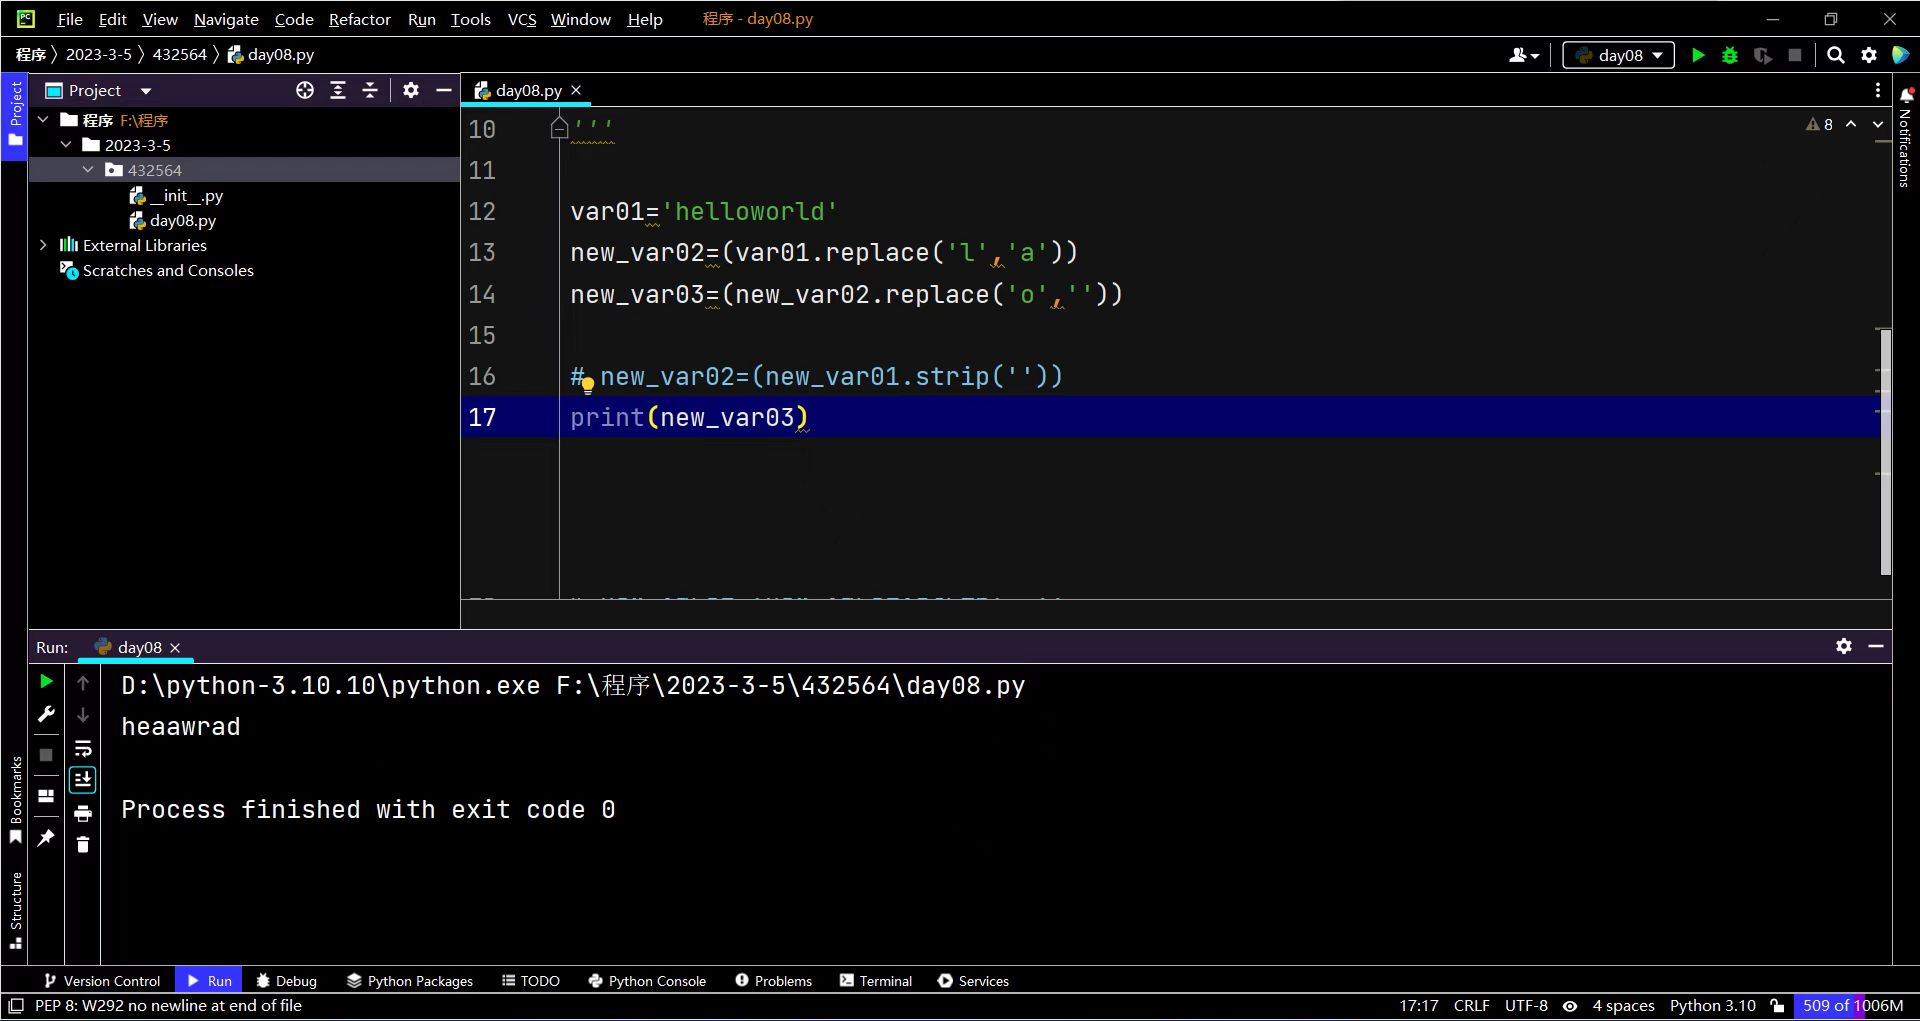Toggle read-only lock icon in status bar
The image size is (1920, 1021).
1777,1006
